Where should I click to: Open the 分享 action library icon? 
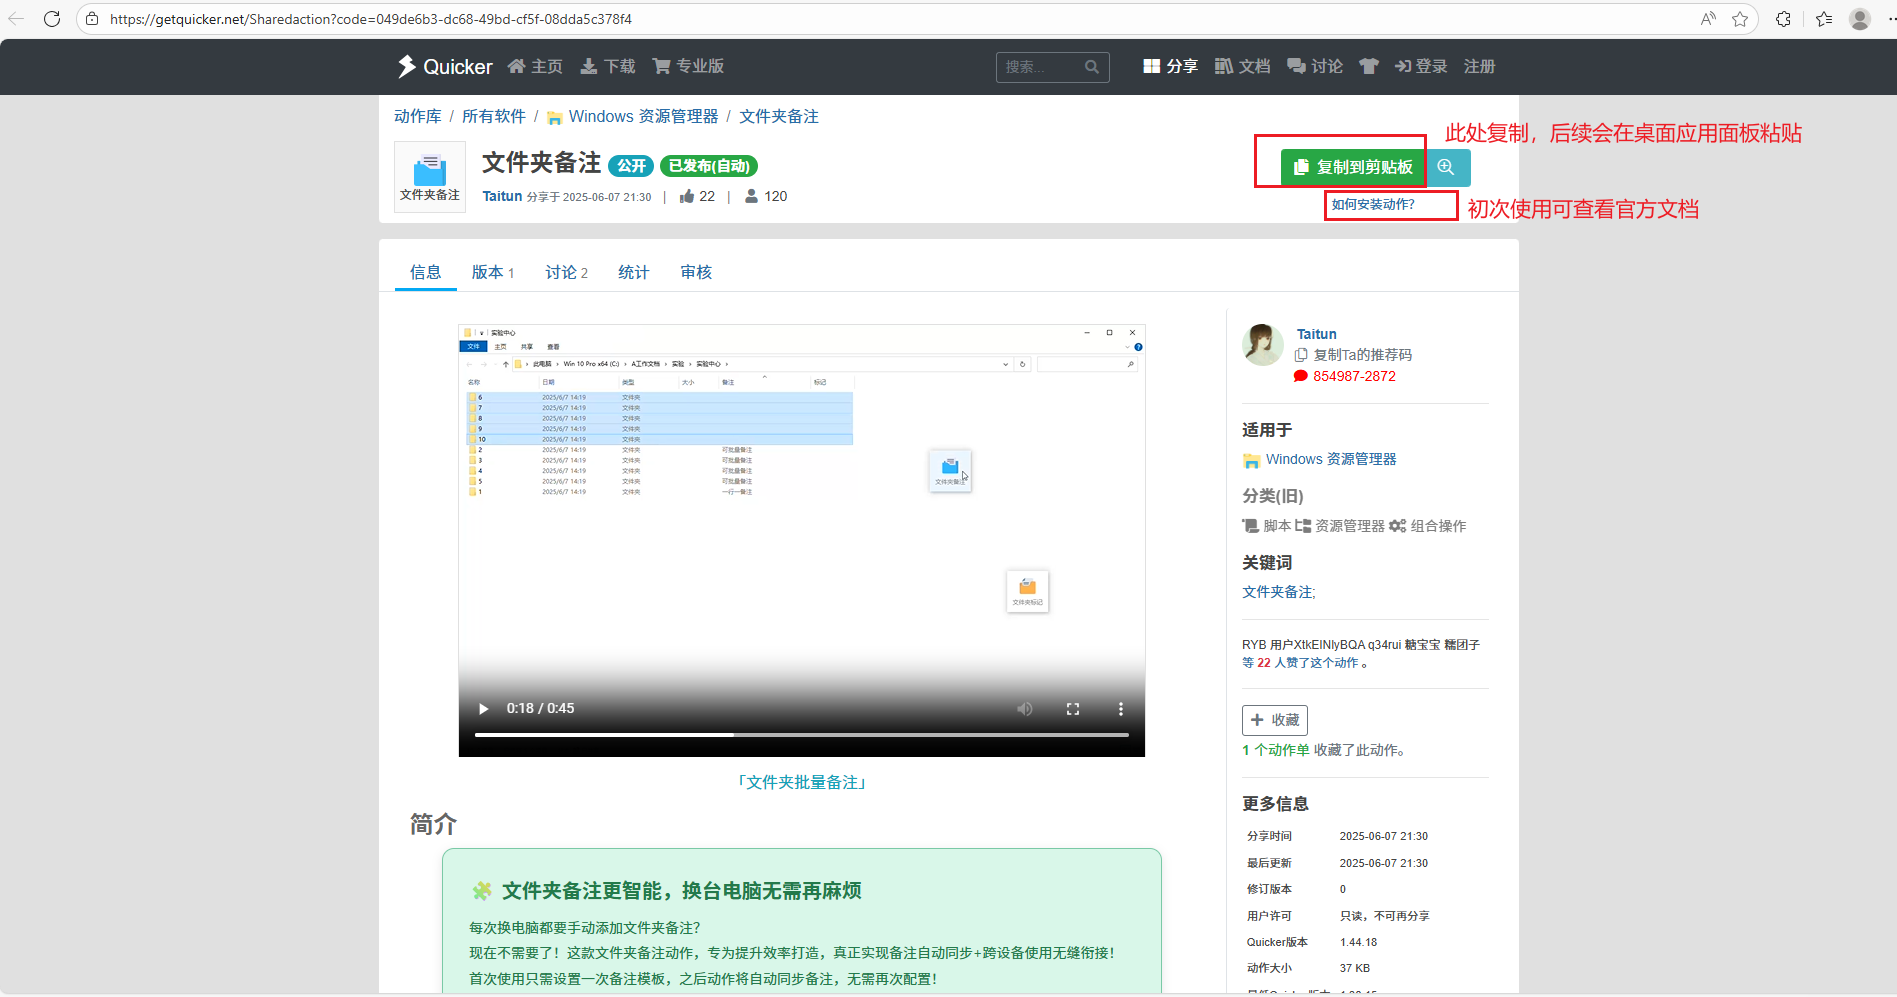tap(1150, 66)
